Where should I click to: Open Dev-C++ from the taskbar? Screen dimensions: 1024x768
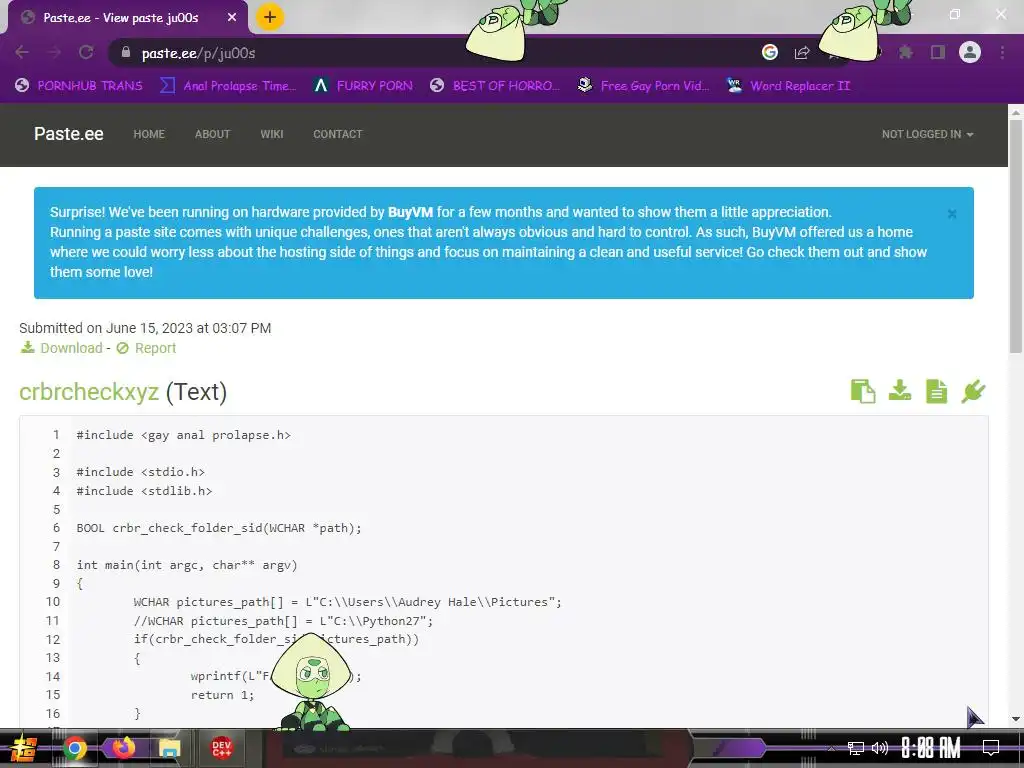(221, 748)
